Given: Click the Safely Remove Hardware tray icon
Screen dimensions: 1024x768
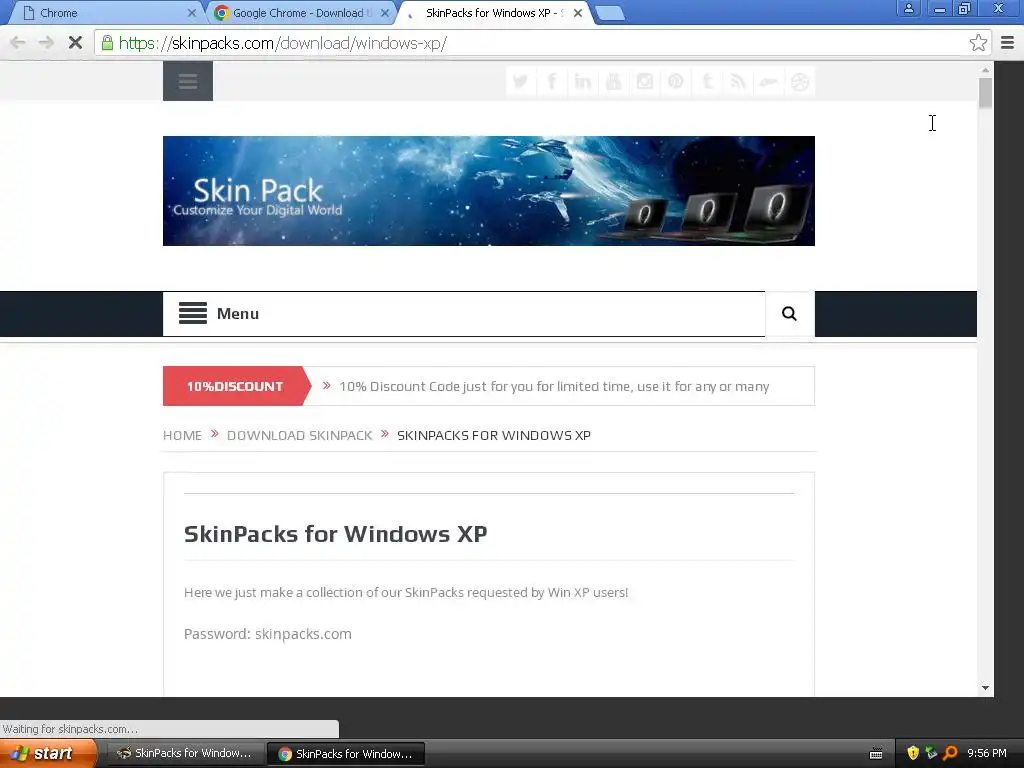Looking at the screenshot, I should coord(931,753).
